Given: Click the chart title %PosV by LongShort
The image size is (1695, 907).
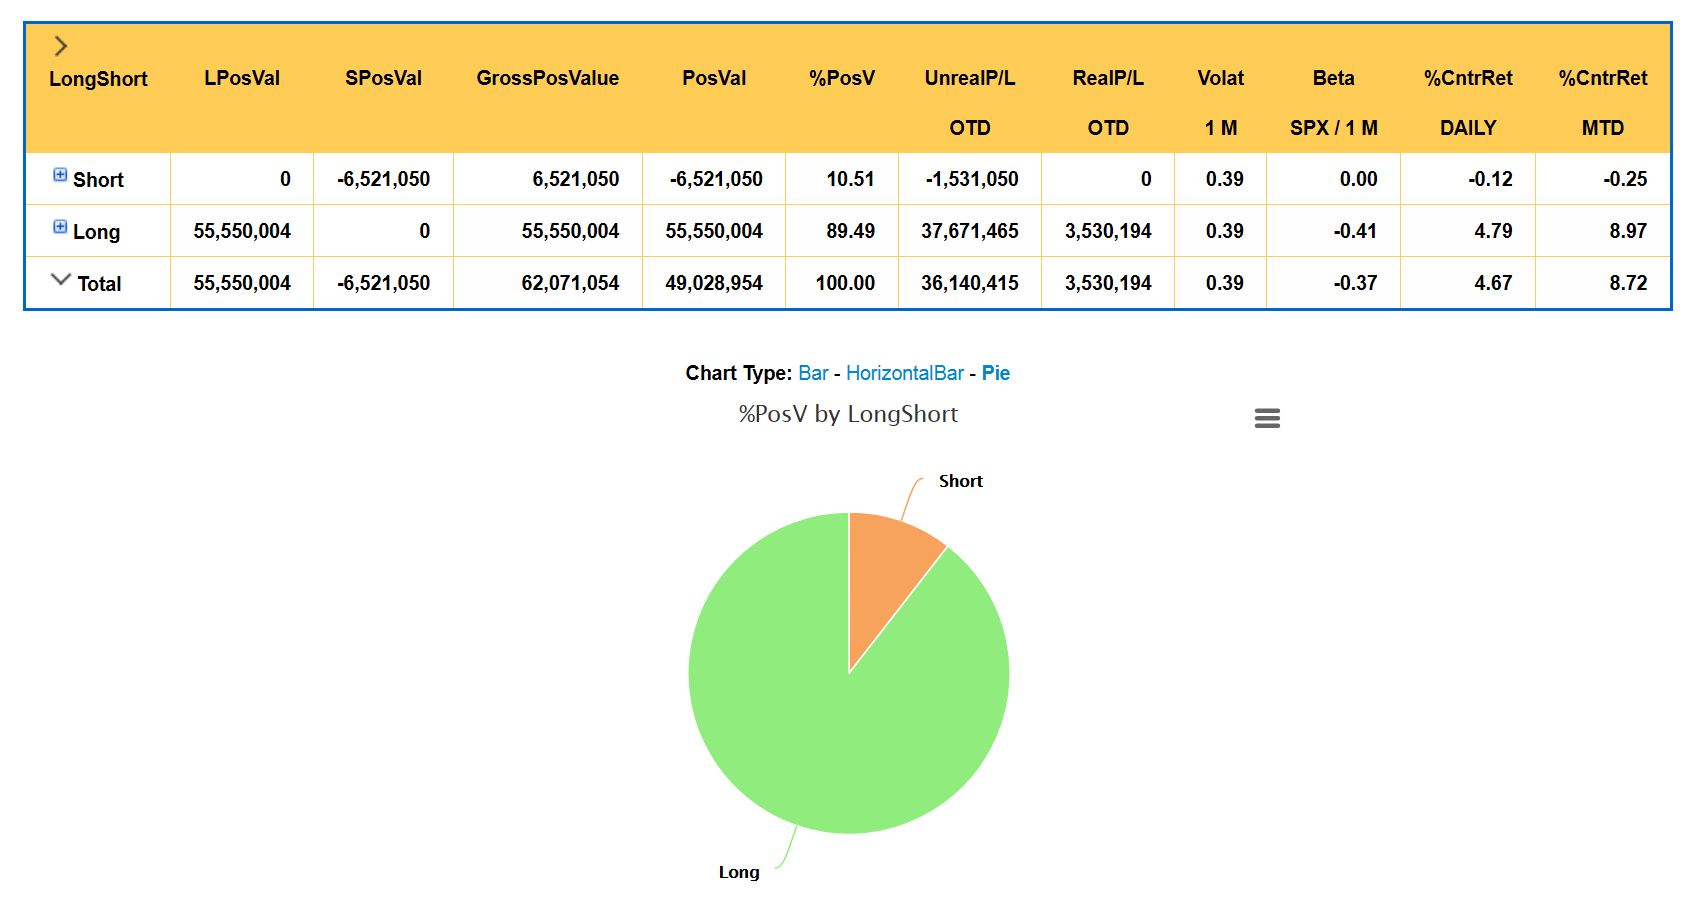Looking at the screenshot, I should pyautogui.click(x=848, y=414).
